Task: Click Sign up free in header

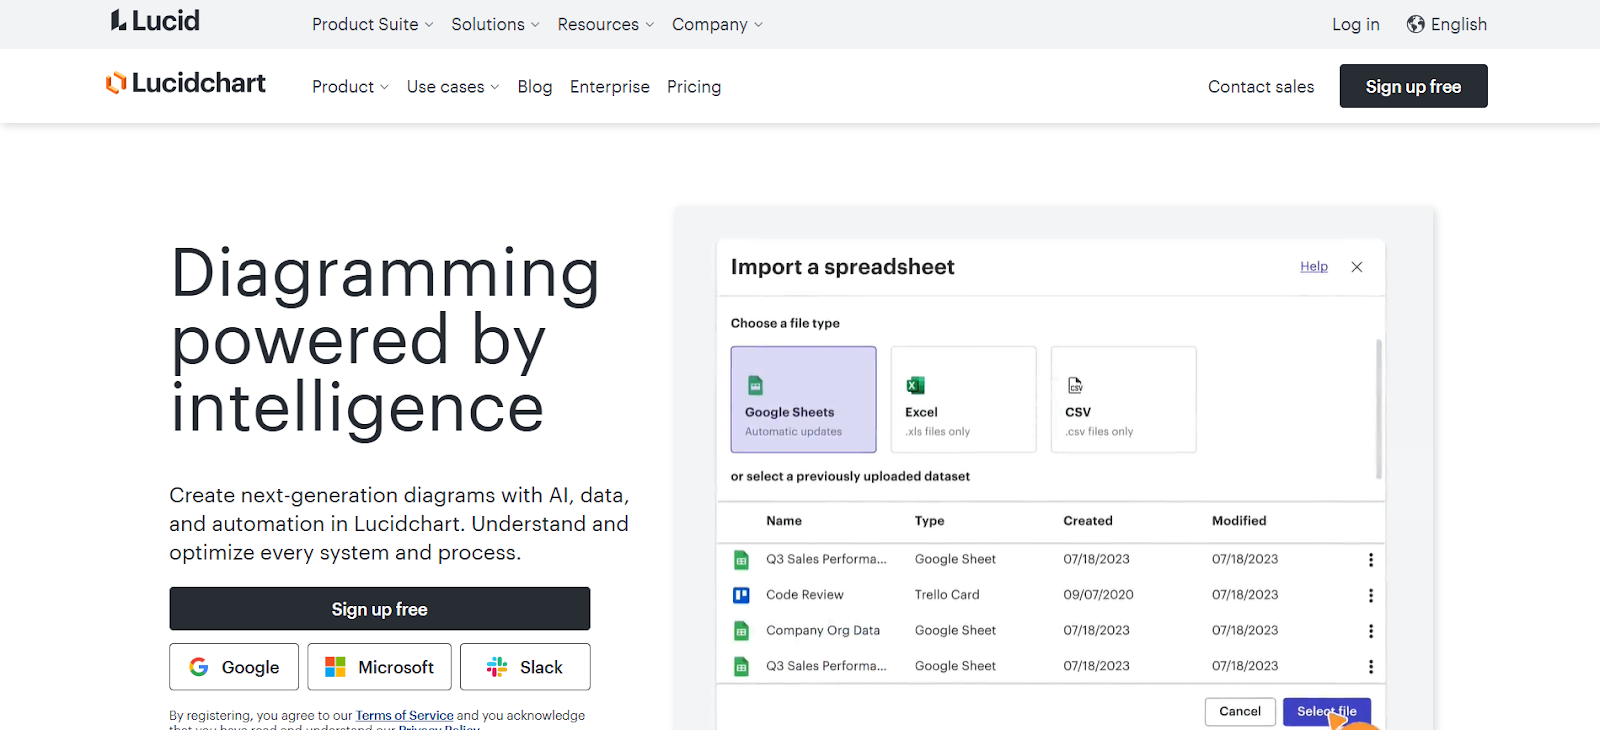Action: coord(1414,86)
